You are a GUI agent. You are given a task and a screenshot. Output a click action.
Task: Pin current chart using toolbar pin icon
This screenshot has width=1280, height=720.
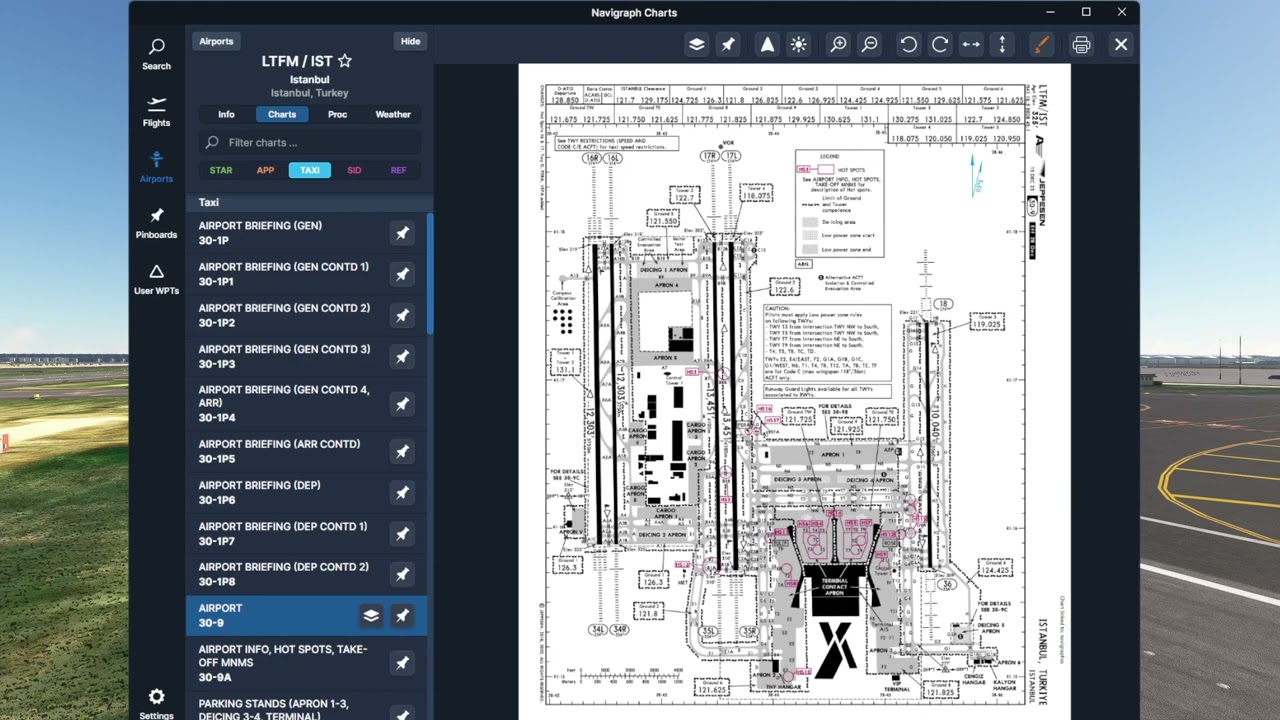728,45
